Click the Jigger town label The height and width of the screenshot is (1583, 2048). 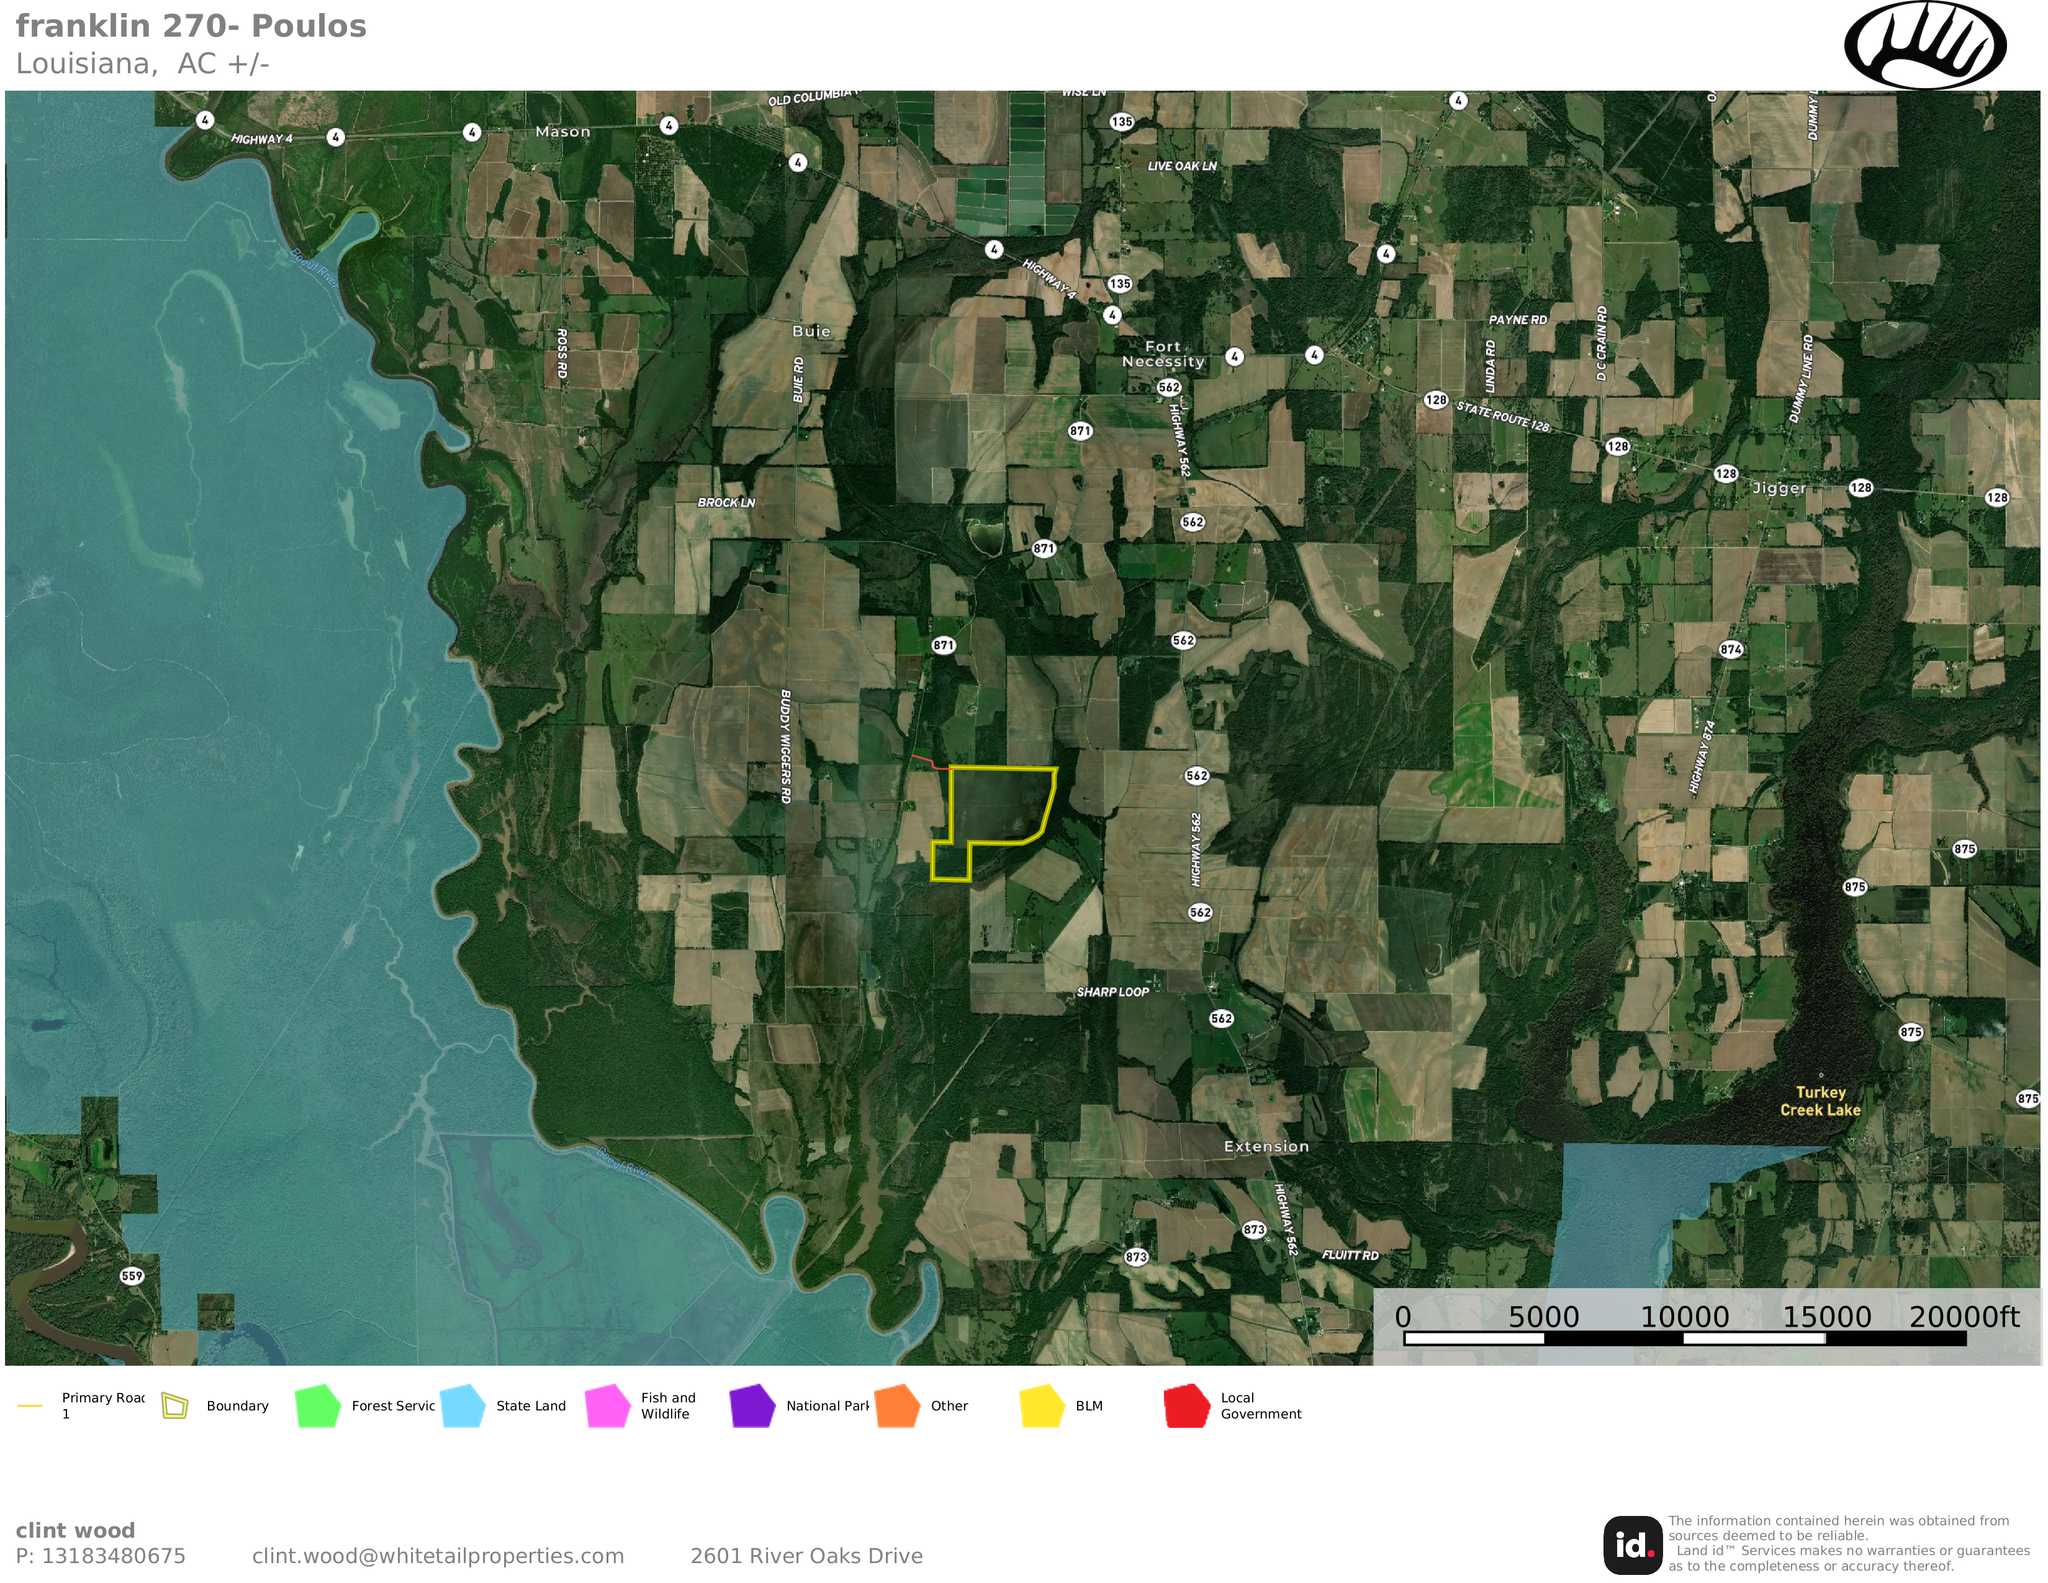point(1779,488)
